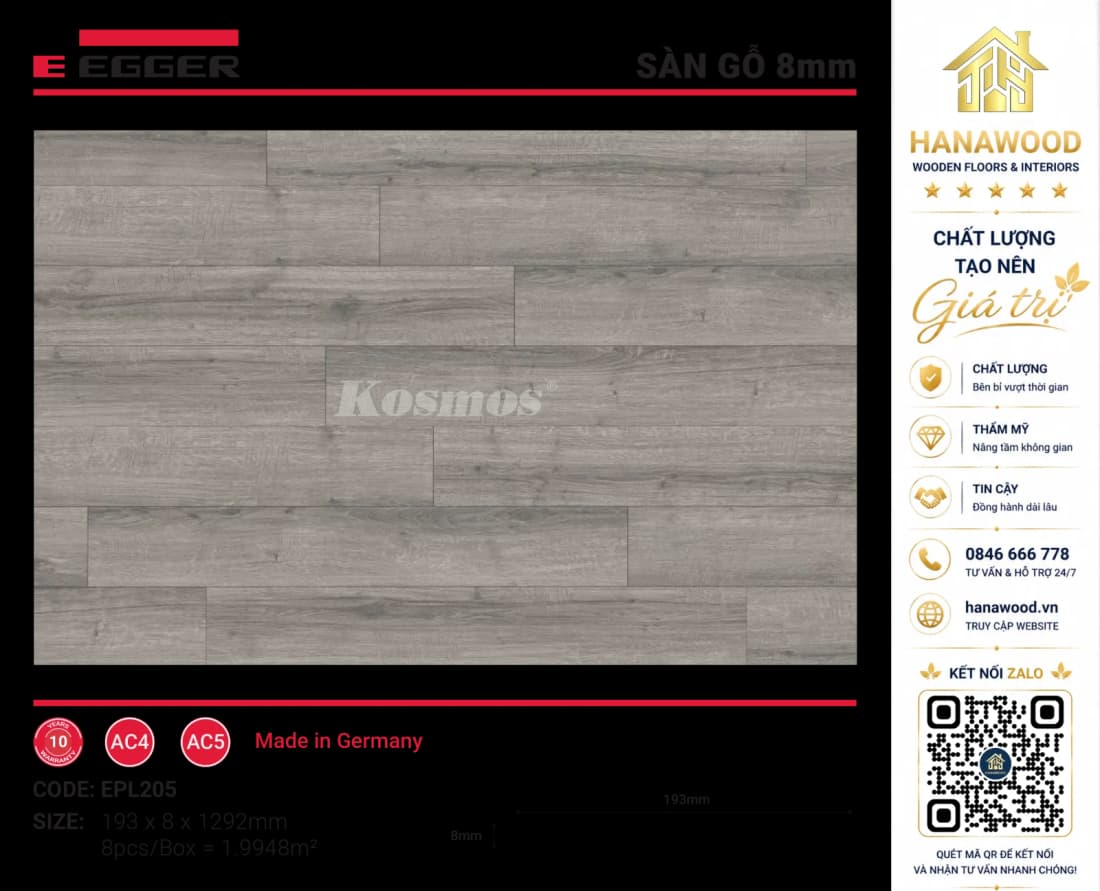Click "QUÉT MÃ QR ĐỂ KẾT NỐI" text
Screen dimensions: 1100x891
coord(995,855)
